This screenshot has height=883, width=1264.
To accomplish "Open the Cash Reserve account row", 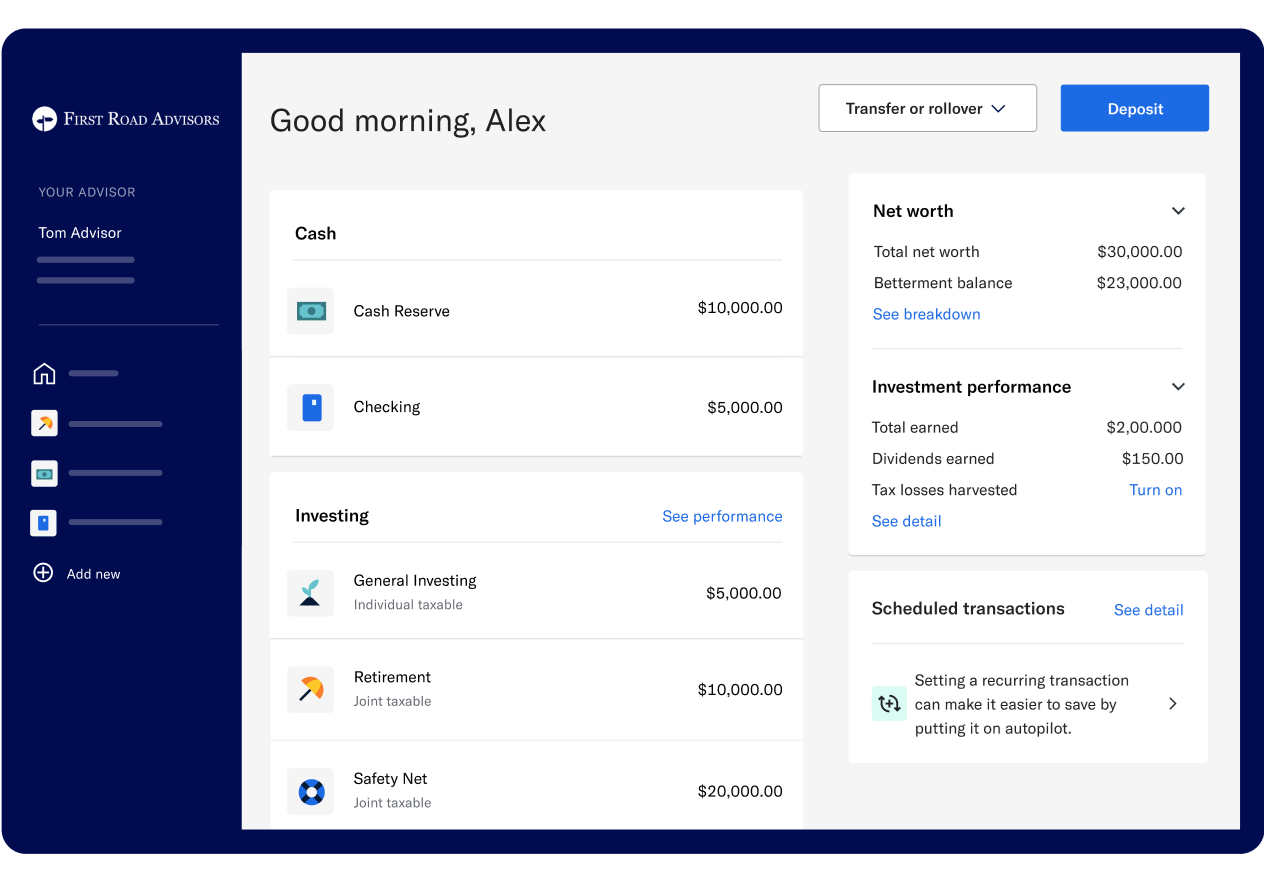I will point(536,310).
